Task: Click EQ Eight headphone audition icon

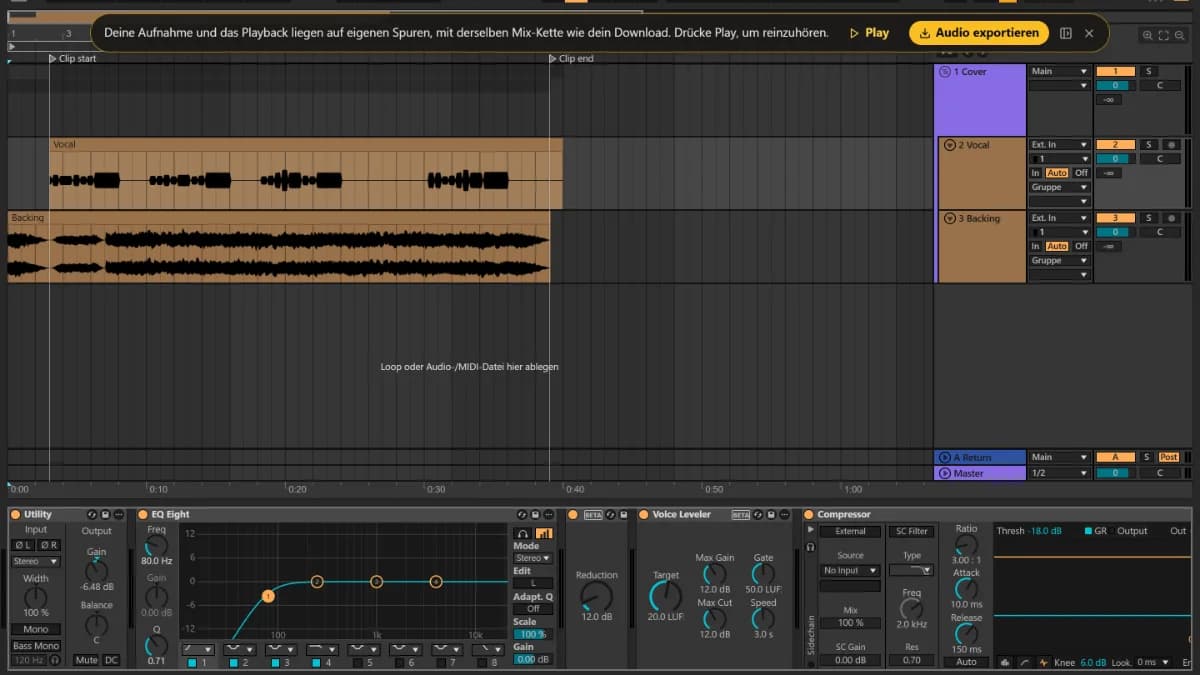Action: (523, 533)
